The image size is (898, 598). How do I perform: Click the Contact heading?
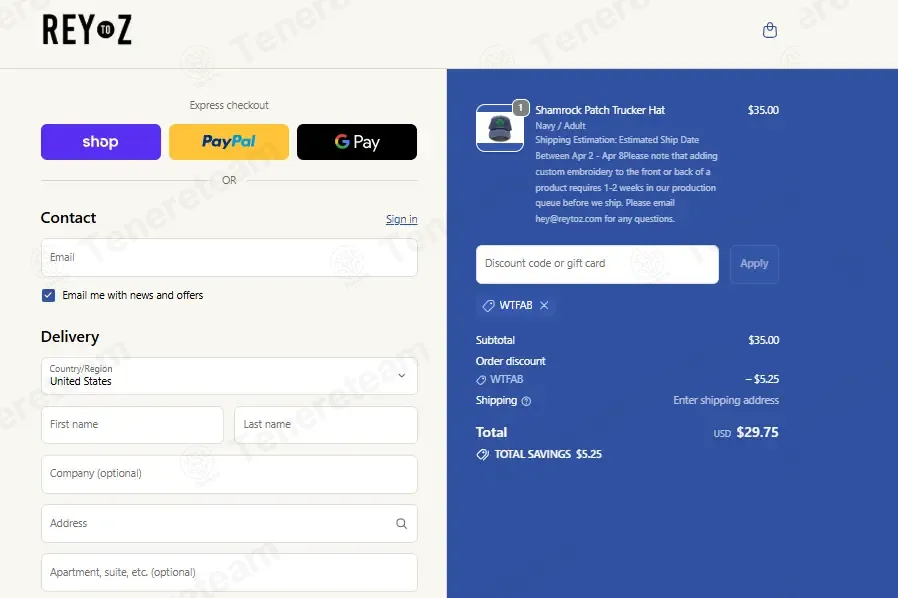click(x=68, y=218)
